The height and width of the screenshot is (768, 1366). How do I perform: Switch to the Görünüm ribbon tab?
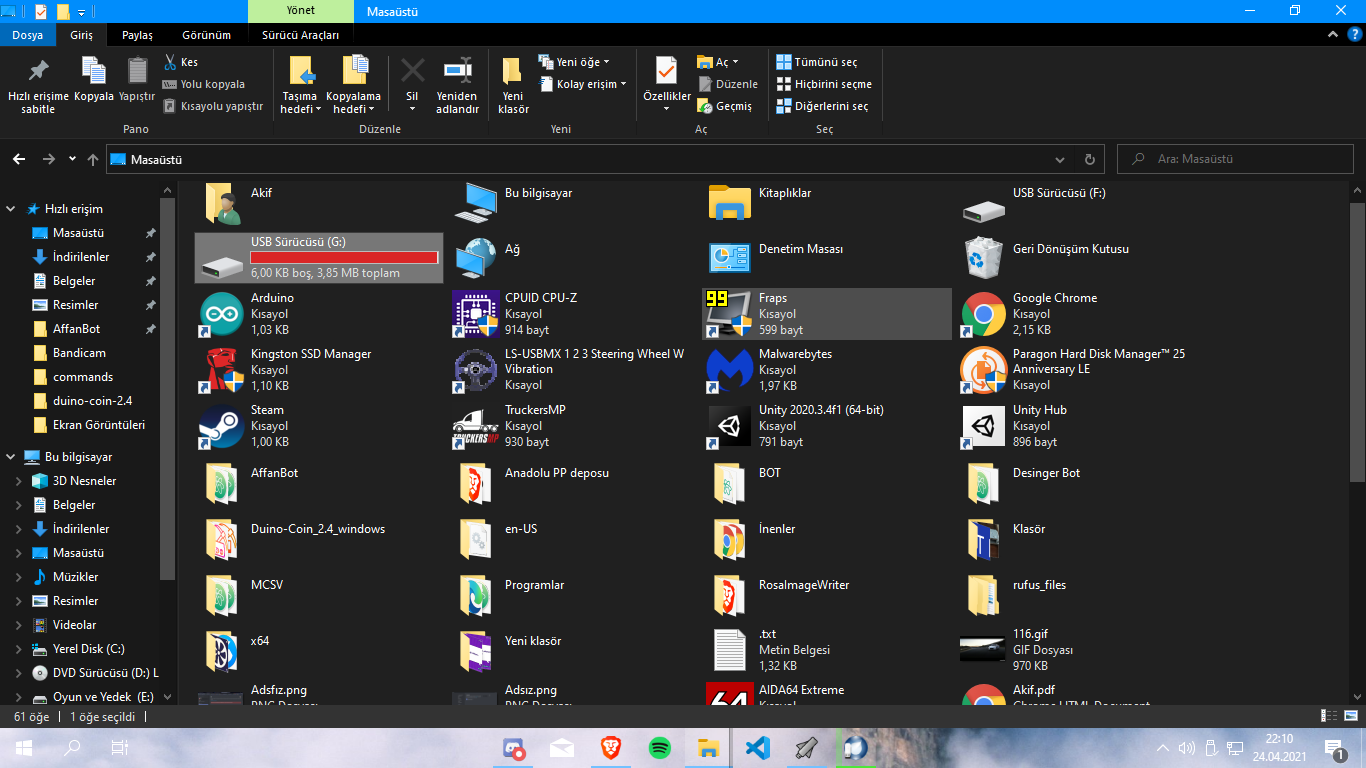click(206, 35)
